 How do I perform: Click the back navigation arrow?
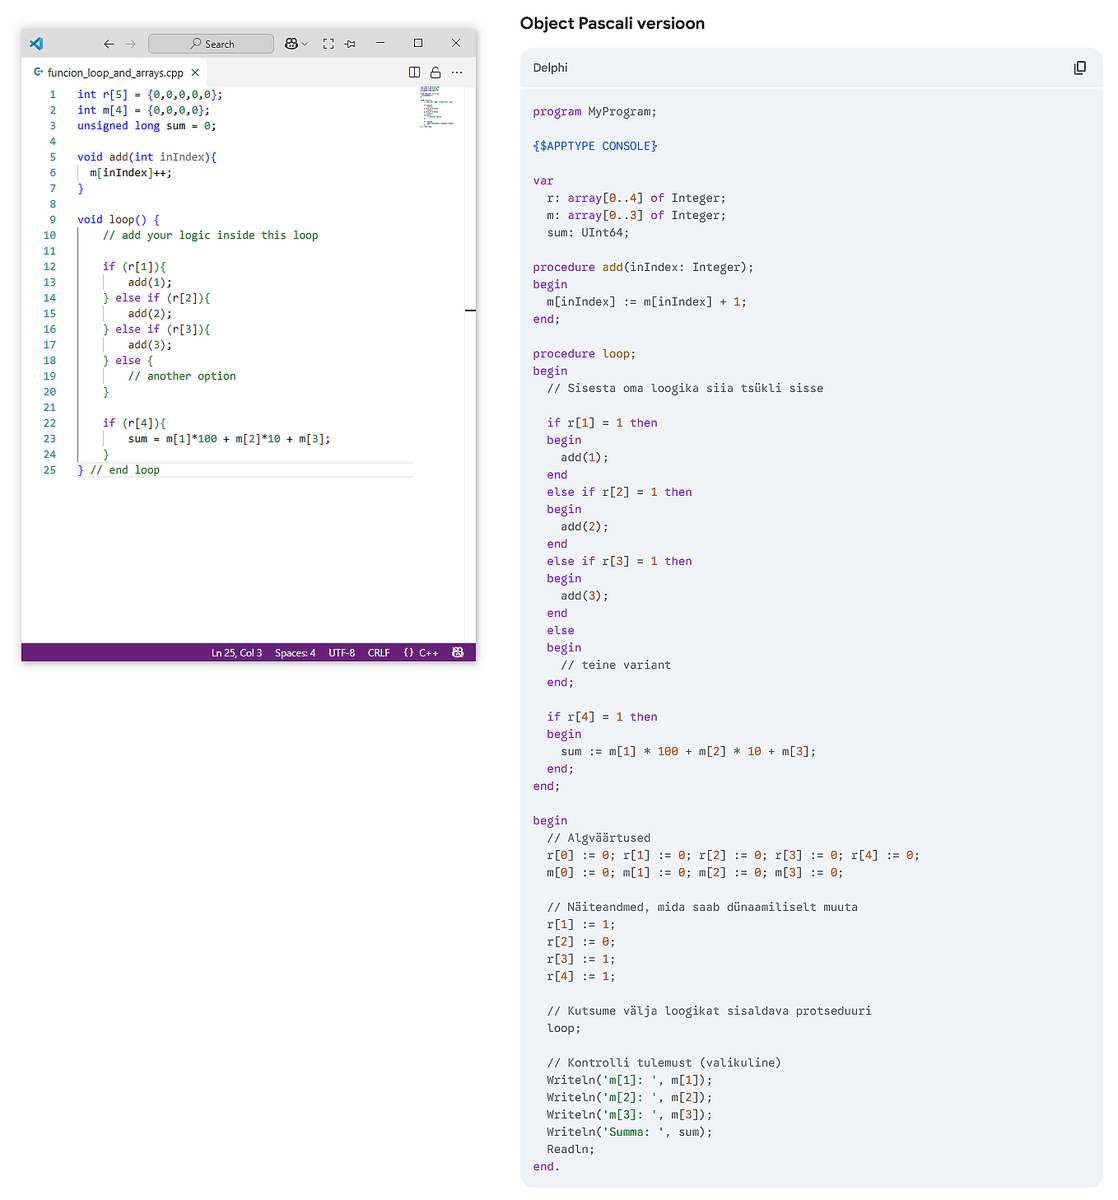(x=109, y=44)
